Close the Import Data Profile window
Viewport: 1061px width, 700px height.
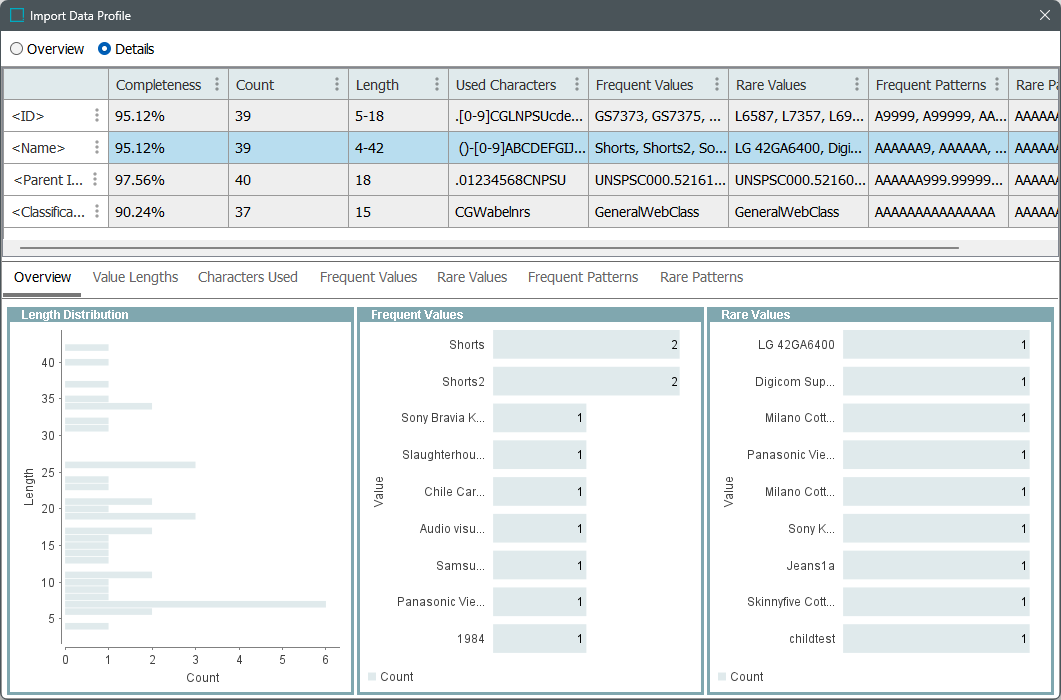pyautogui.click(x=1045, y=15)
